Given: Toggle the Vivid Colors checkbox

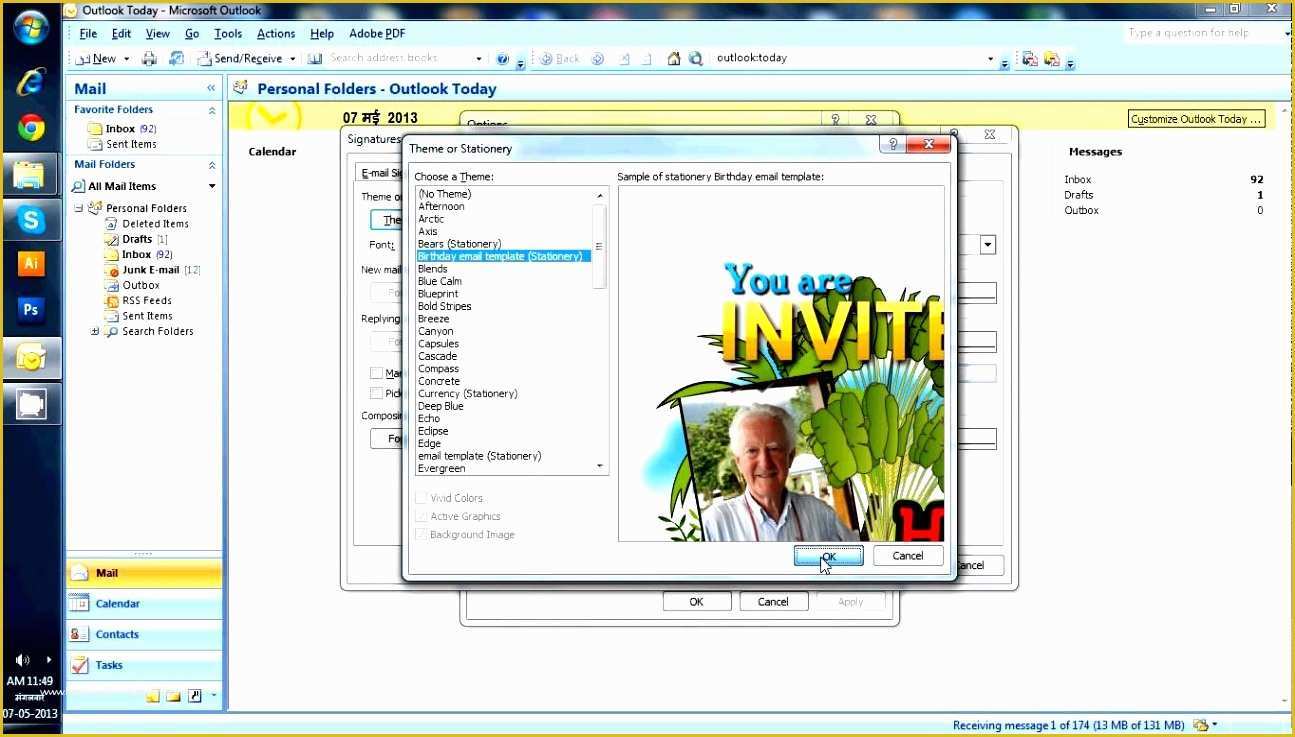Looking at the screenshot, I should [x=421, y=498].
